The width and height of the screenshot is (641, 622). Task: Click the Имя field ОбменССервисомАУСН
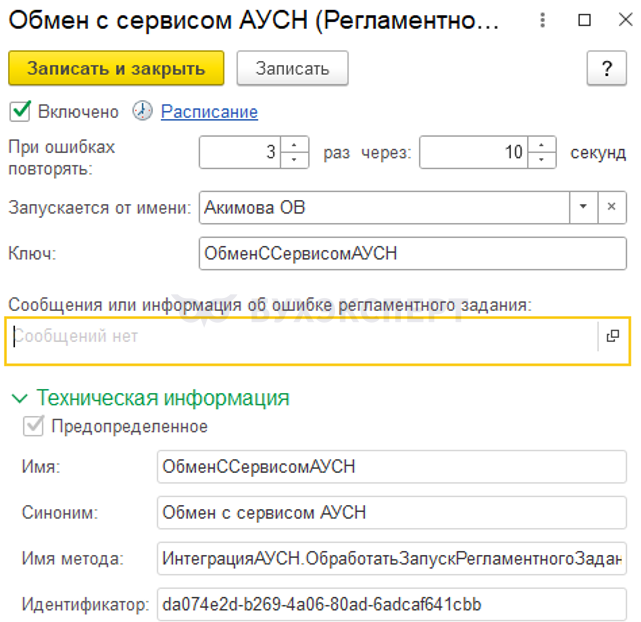[x=392, y=467]
